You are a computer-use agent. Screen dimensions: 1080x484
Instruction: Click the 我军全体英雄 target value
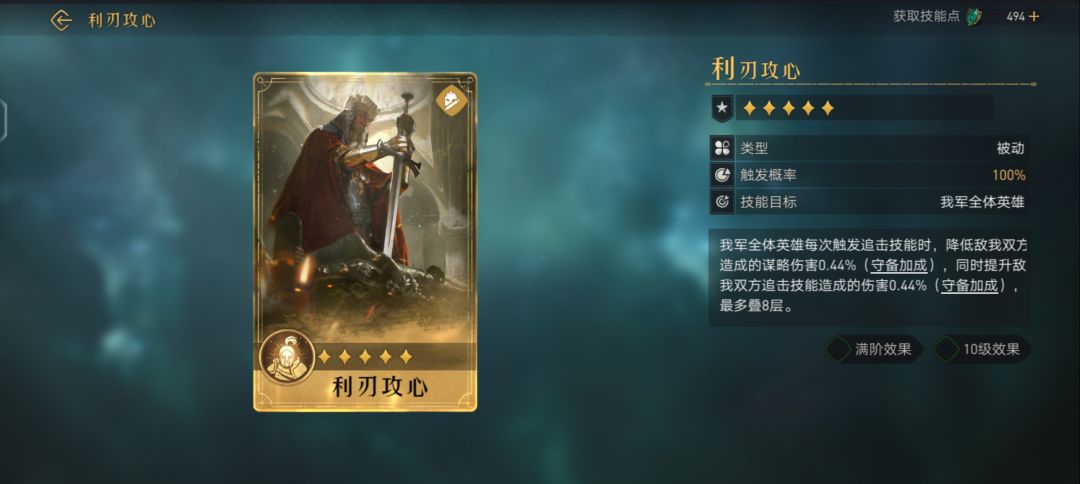[983, 202]
